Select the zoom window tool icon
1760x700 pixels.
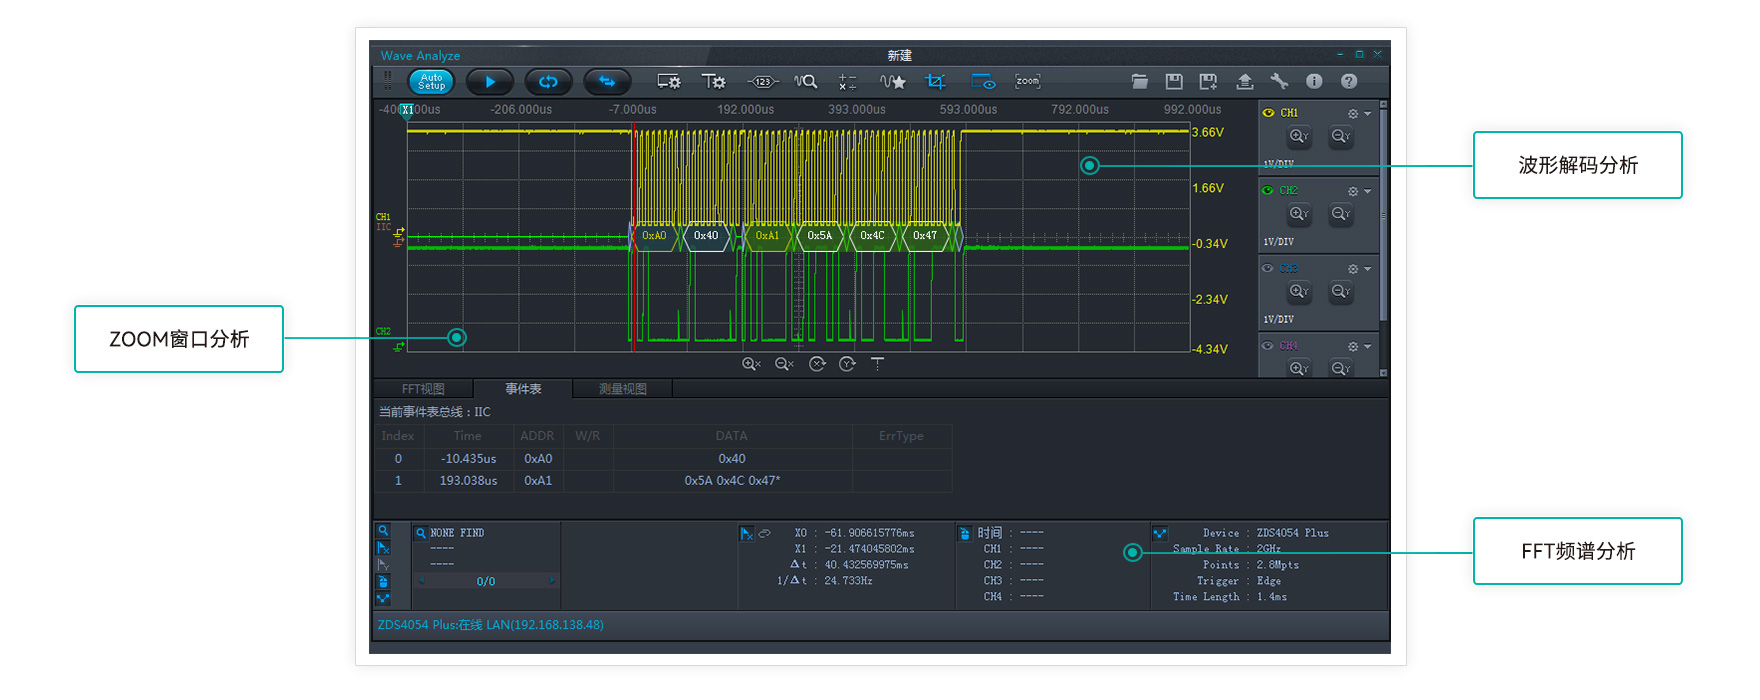click(1028, 82)
